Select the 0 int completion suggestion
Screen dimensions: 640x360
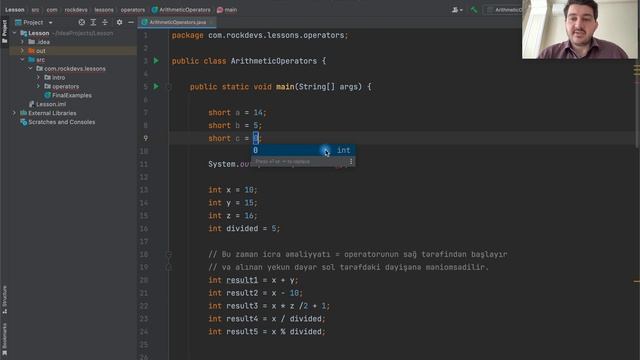pos(302,150)
